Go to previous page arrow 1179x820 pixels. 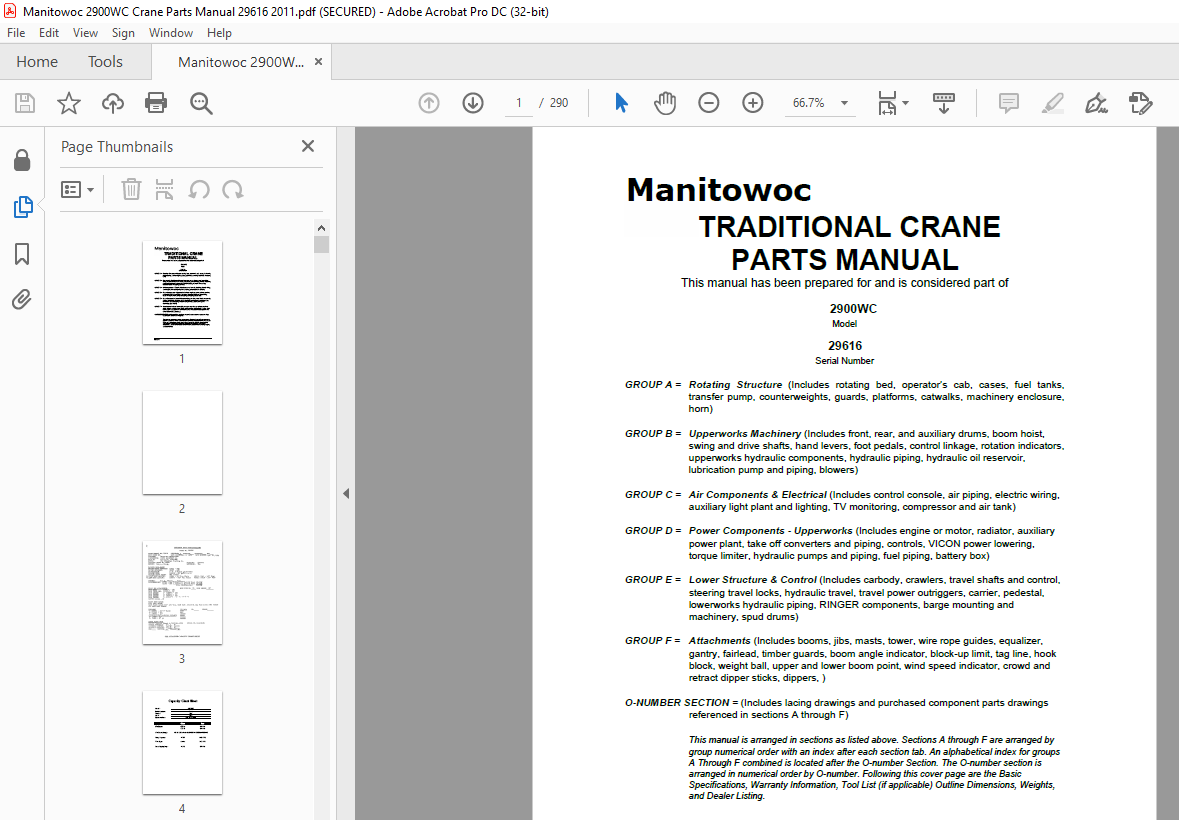point(429,103)
